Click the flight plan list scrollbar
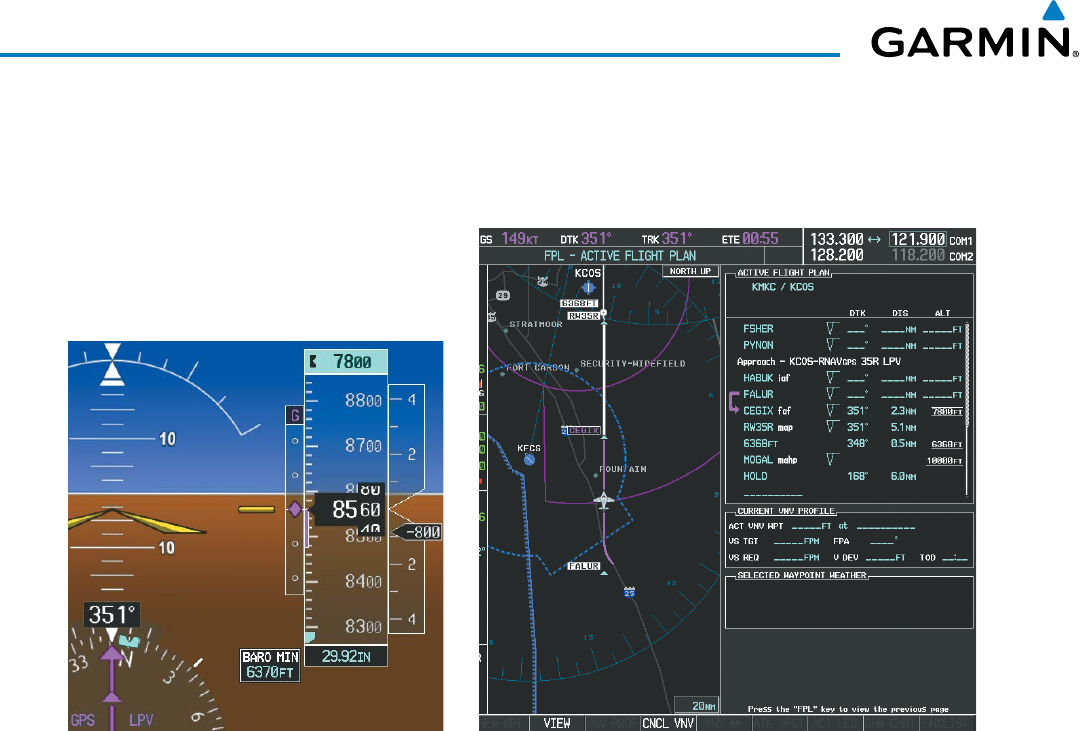1080x731 pixels. [968, 409]
